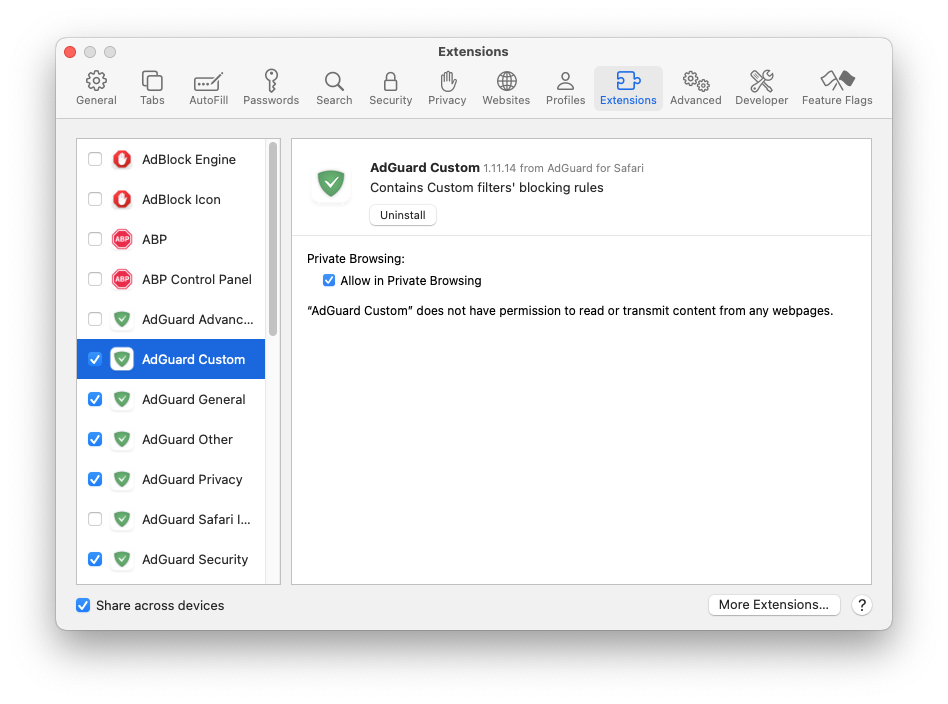The width and height of the screenshot is (948, 704).
Task: Select the AdGuard Safari I... row label
Action: pyautogui.click(x=196, y=519)
